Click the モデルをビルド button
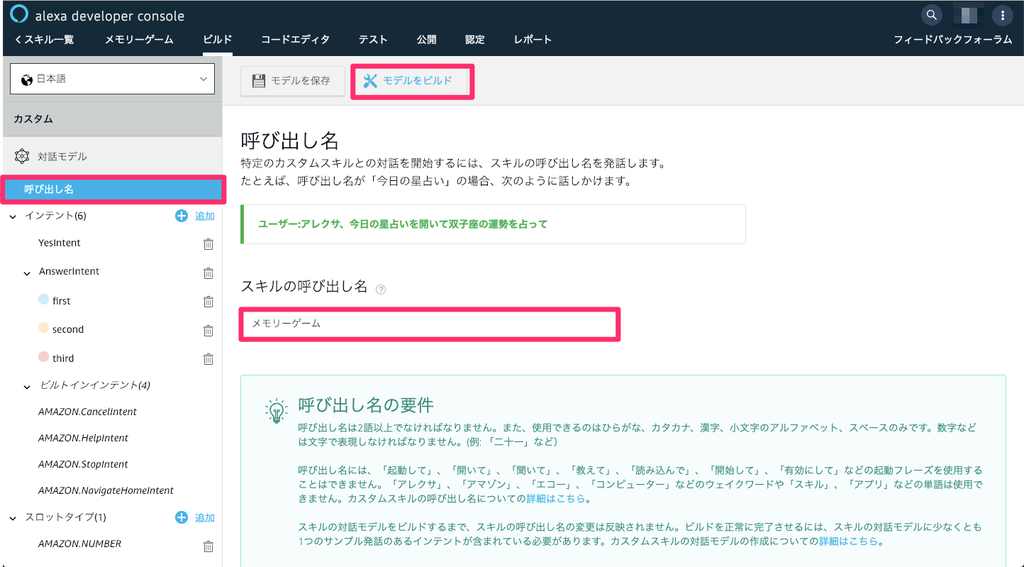This screenshot has width=1024, height=567. click(412, 81)
